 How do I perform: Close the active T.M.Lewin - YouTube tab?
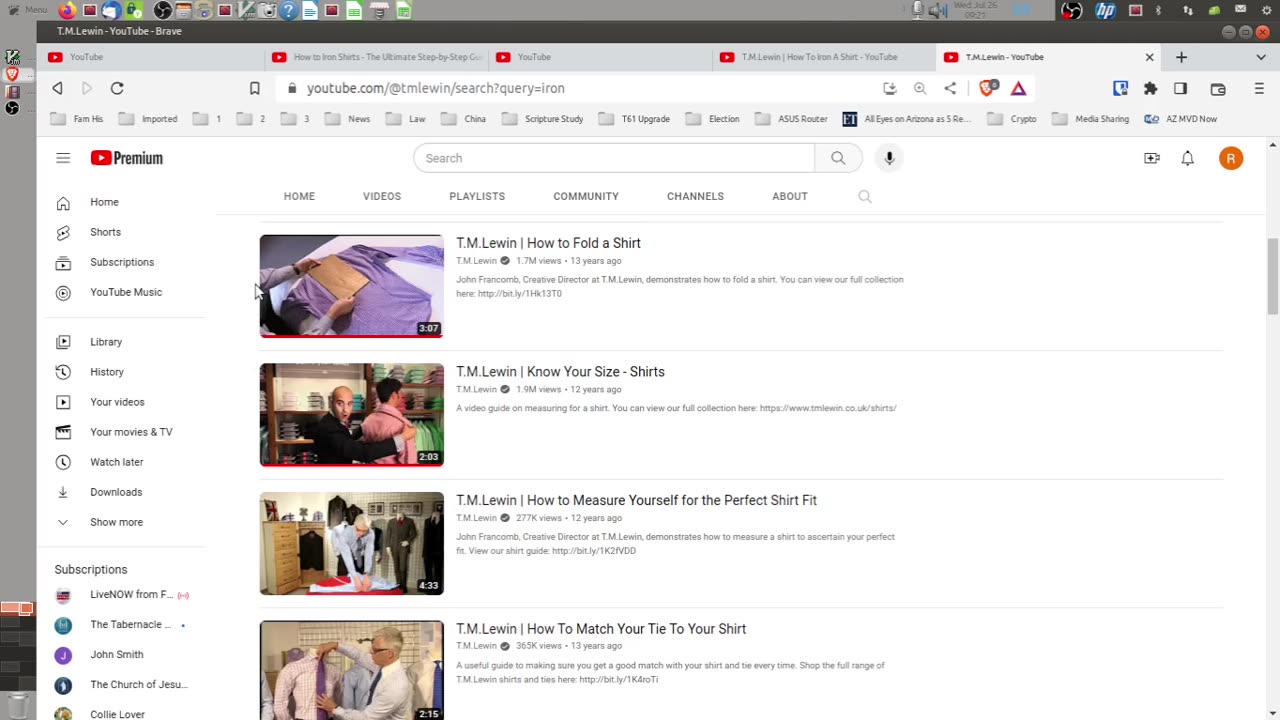(1149, 57)
